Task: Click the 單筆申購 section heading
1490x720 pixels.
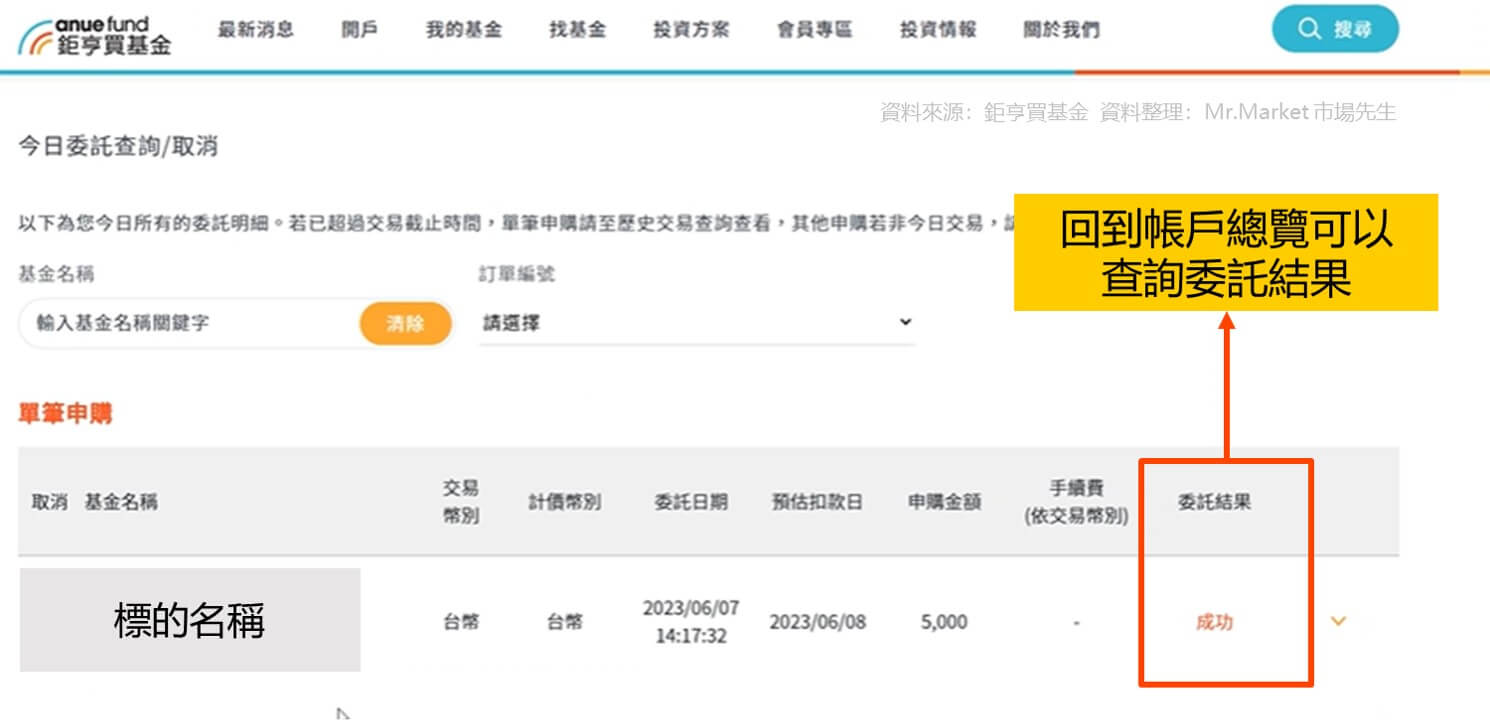Action: click(65, 415)
